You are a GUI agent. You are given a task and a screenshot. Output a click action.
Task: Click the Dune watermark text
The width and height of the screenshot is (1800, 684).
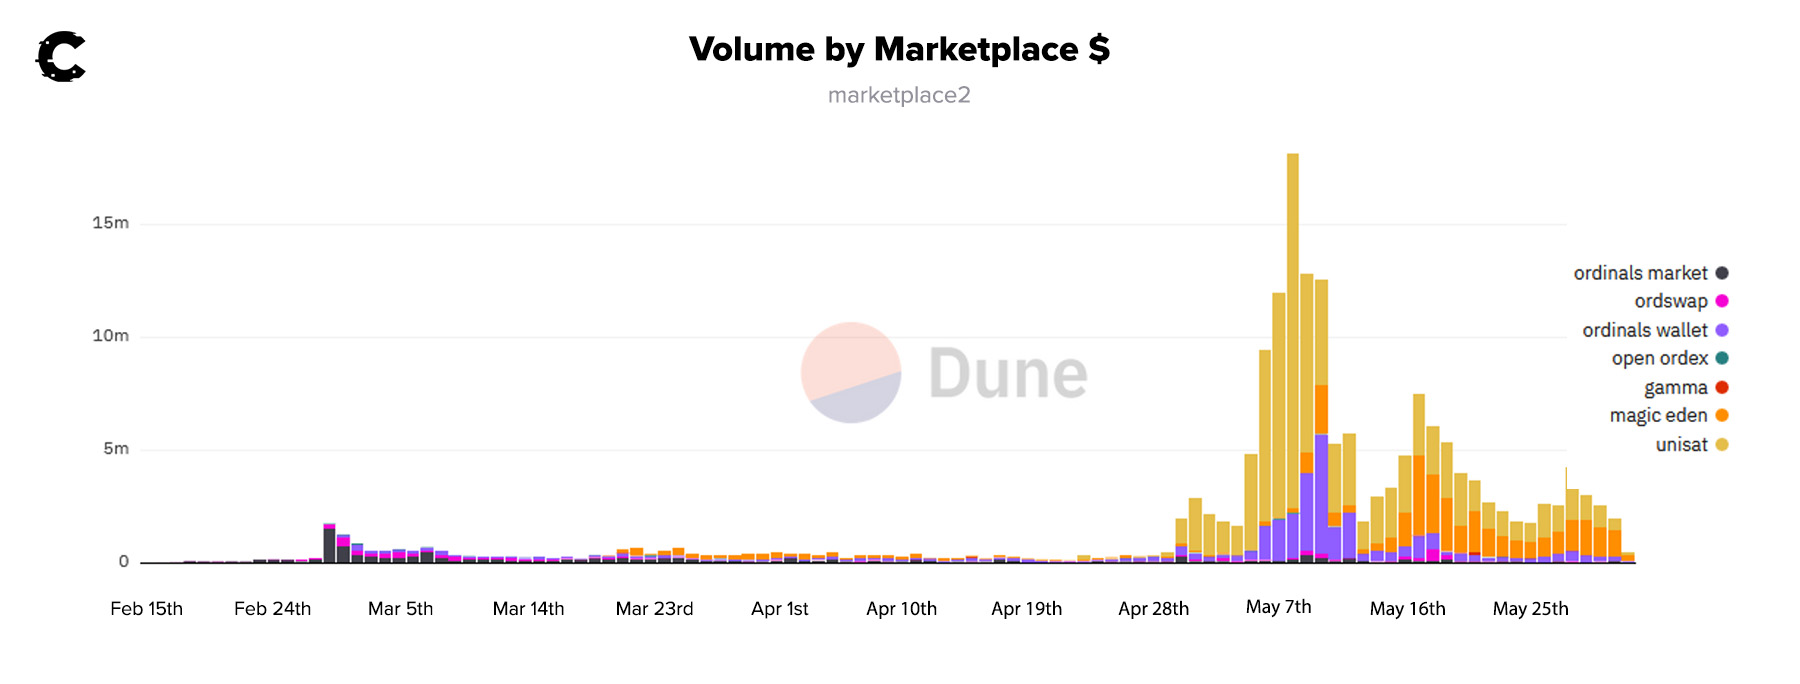click(x=1007, y=374)
